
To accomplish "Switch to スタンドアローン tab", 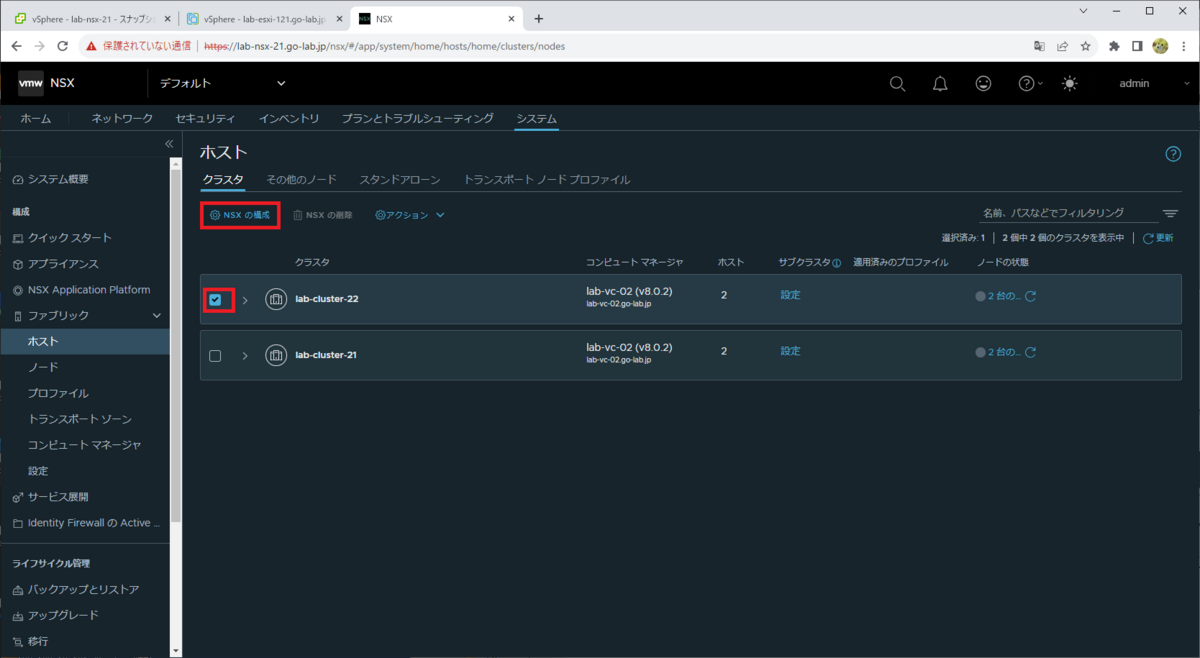I will pyautogui.click(x=400, y=180).
